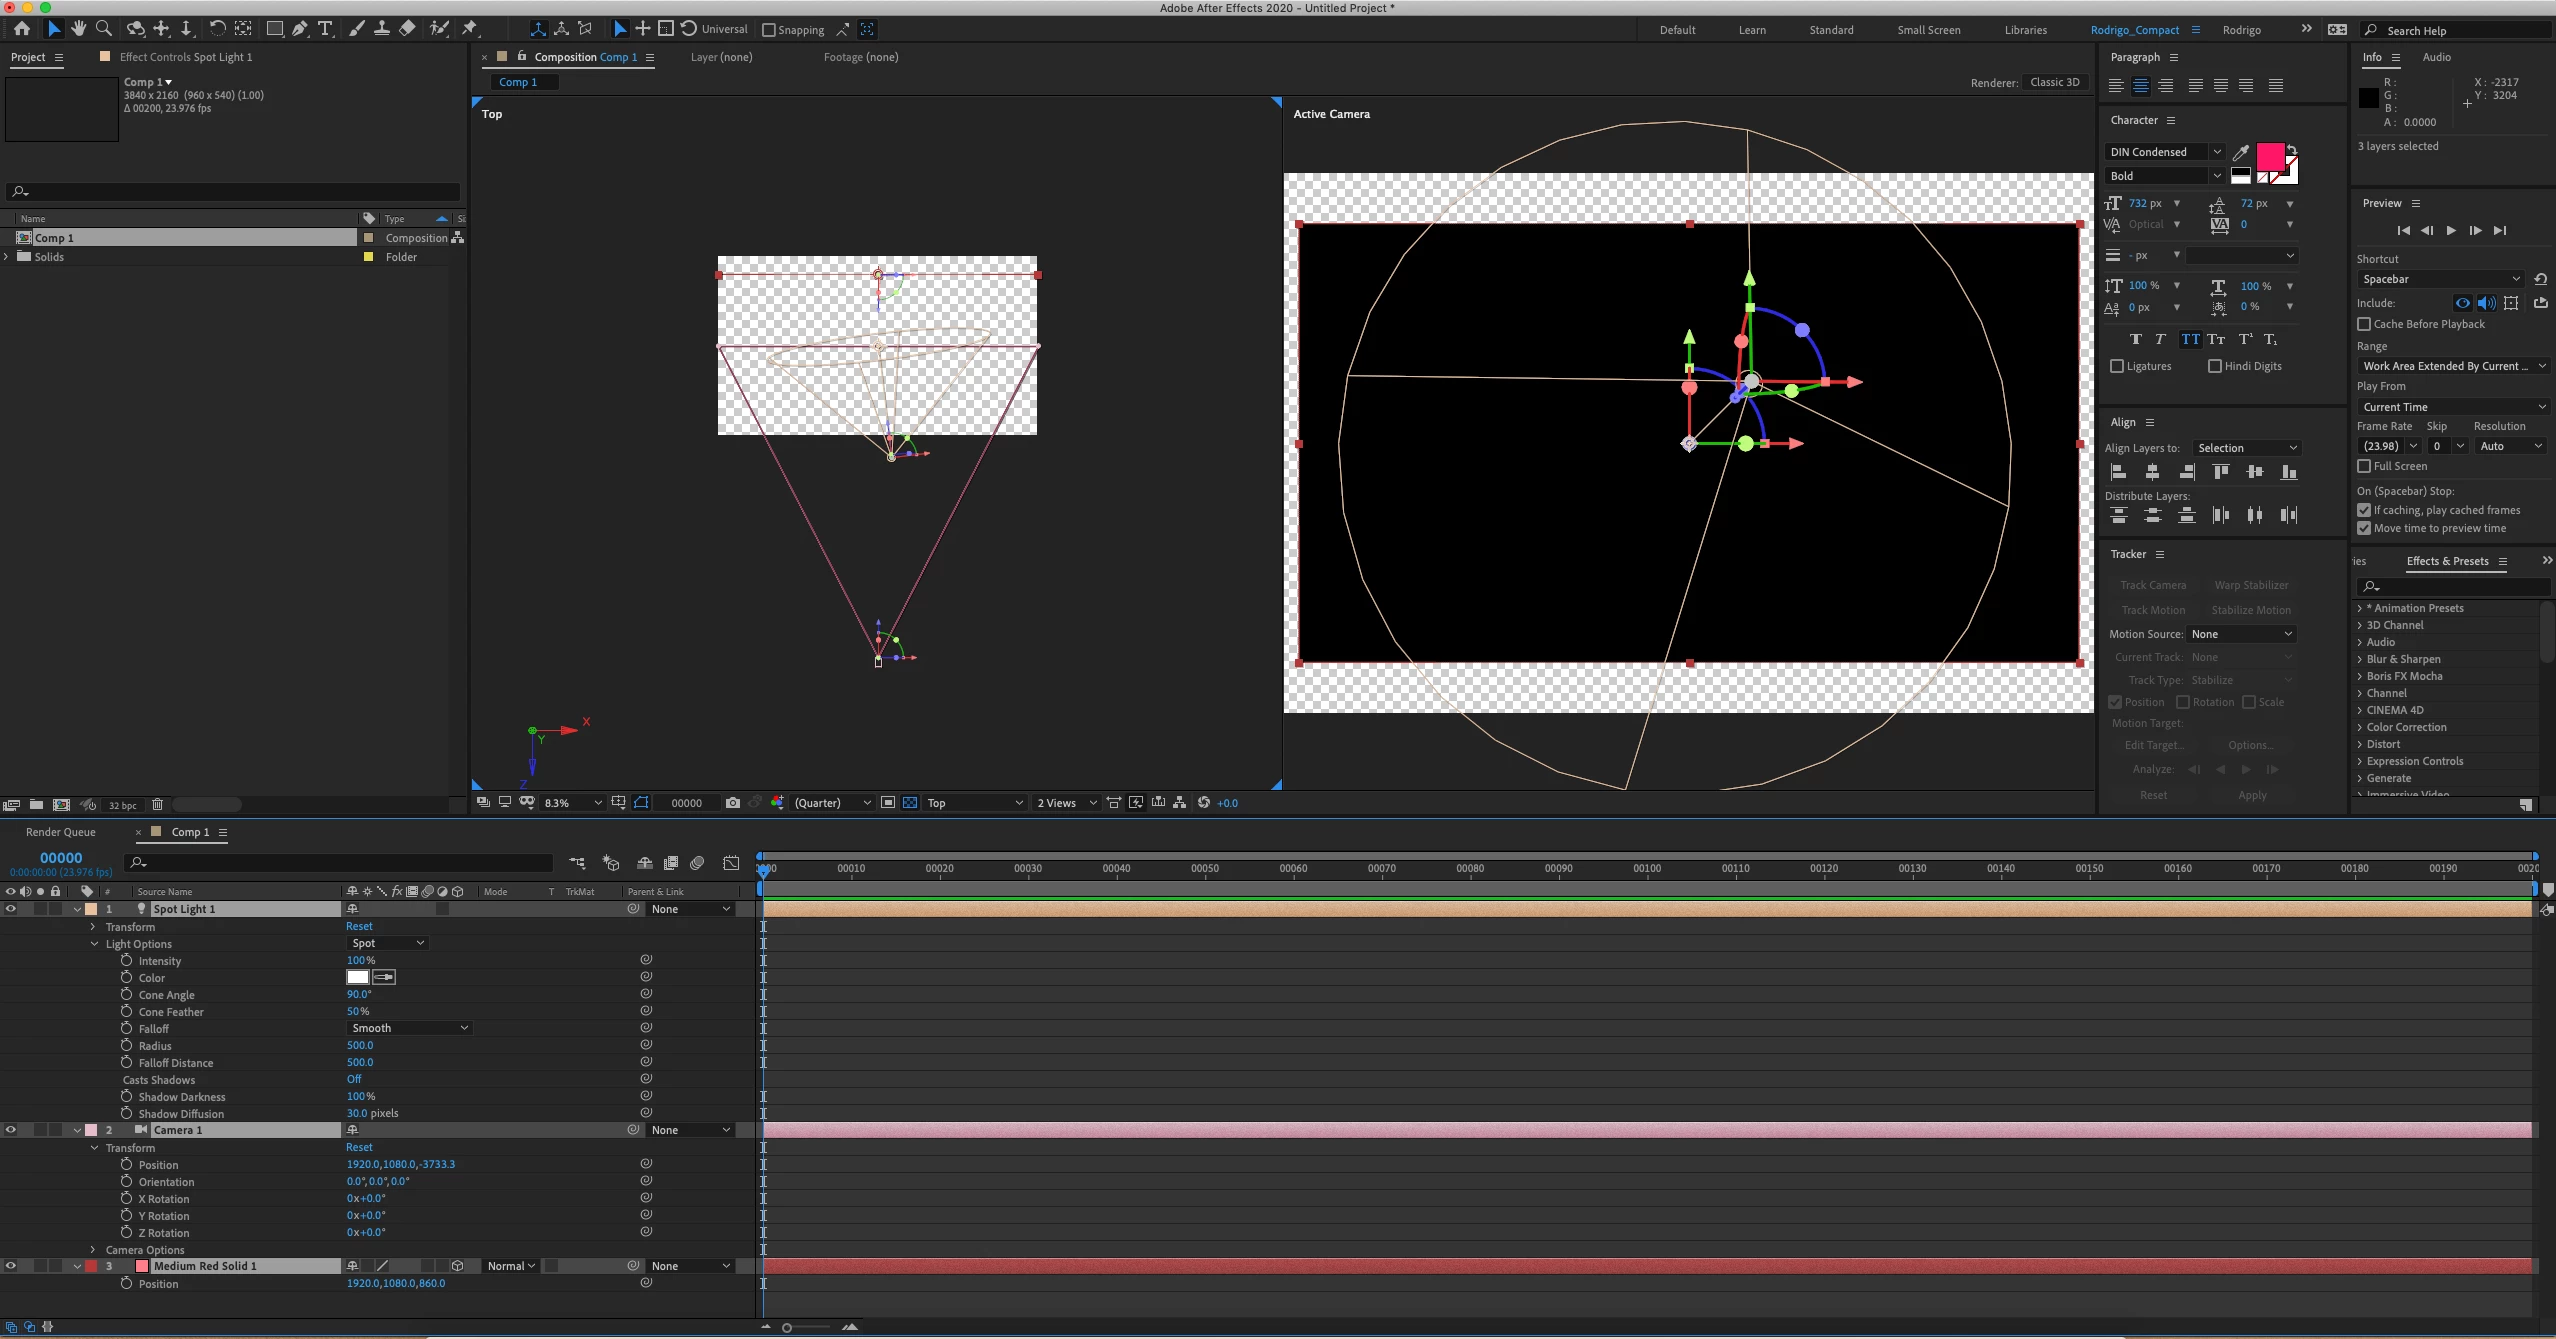Screen dimensions: 2556x1339
Task: Select the Pen tool
Action: pos(299,29)
